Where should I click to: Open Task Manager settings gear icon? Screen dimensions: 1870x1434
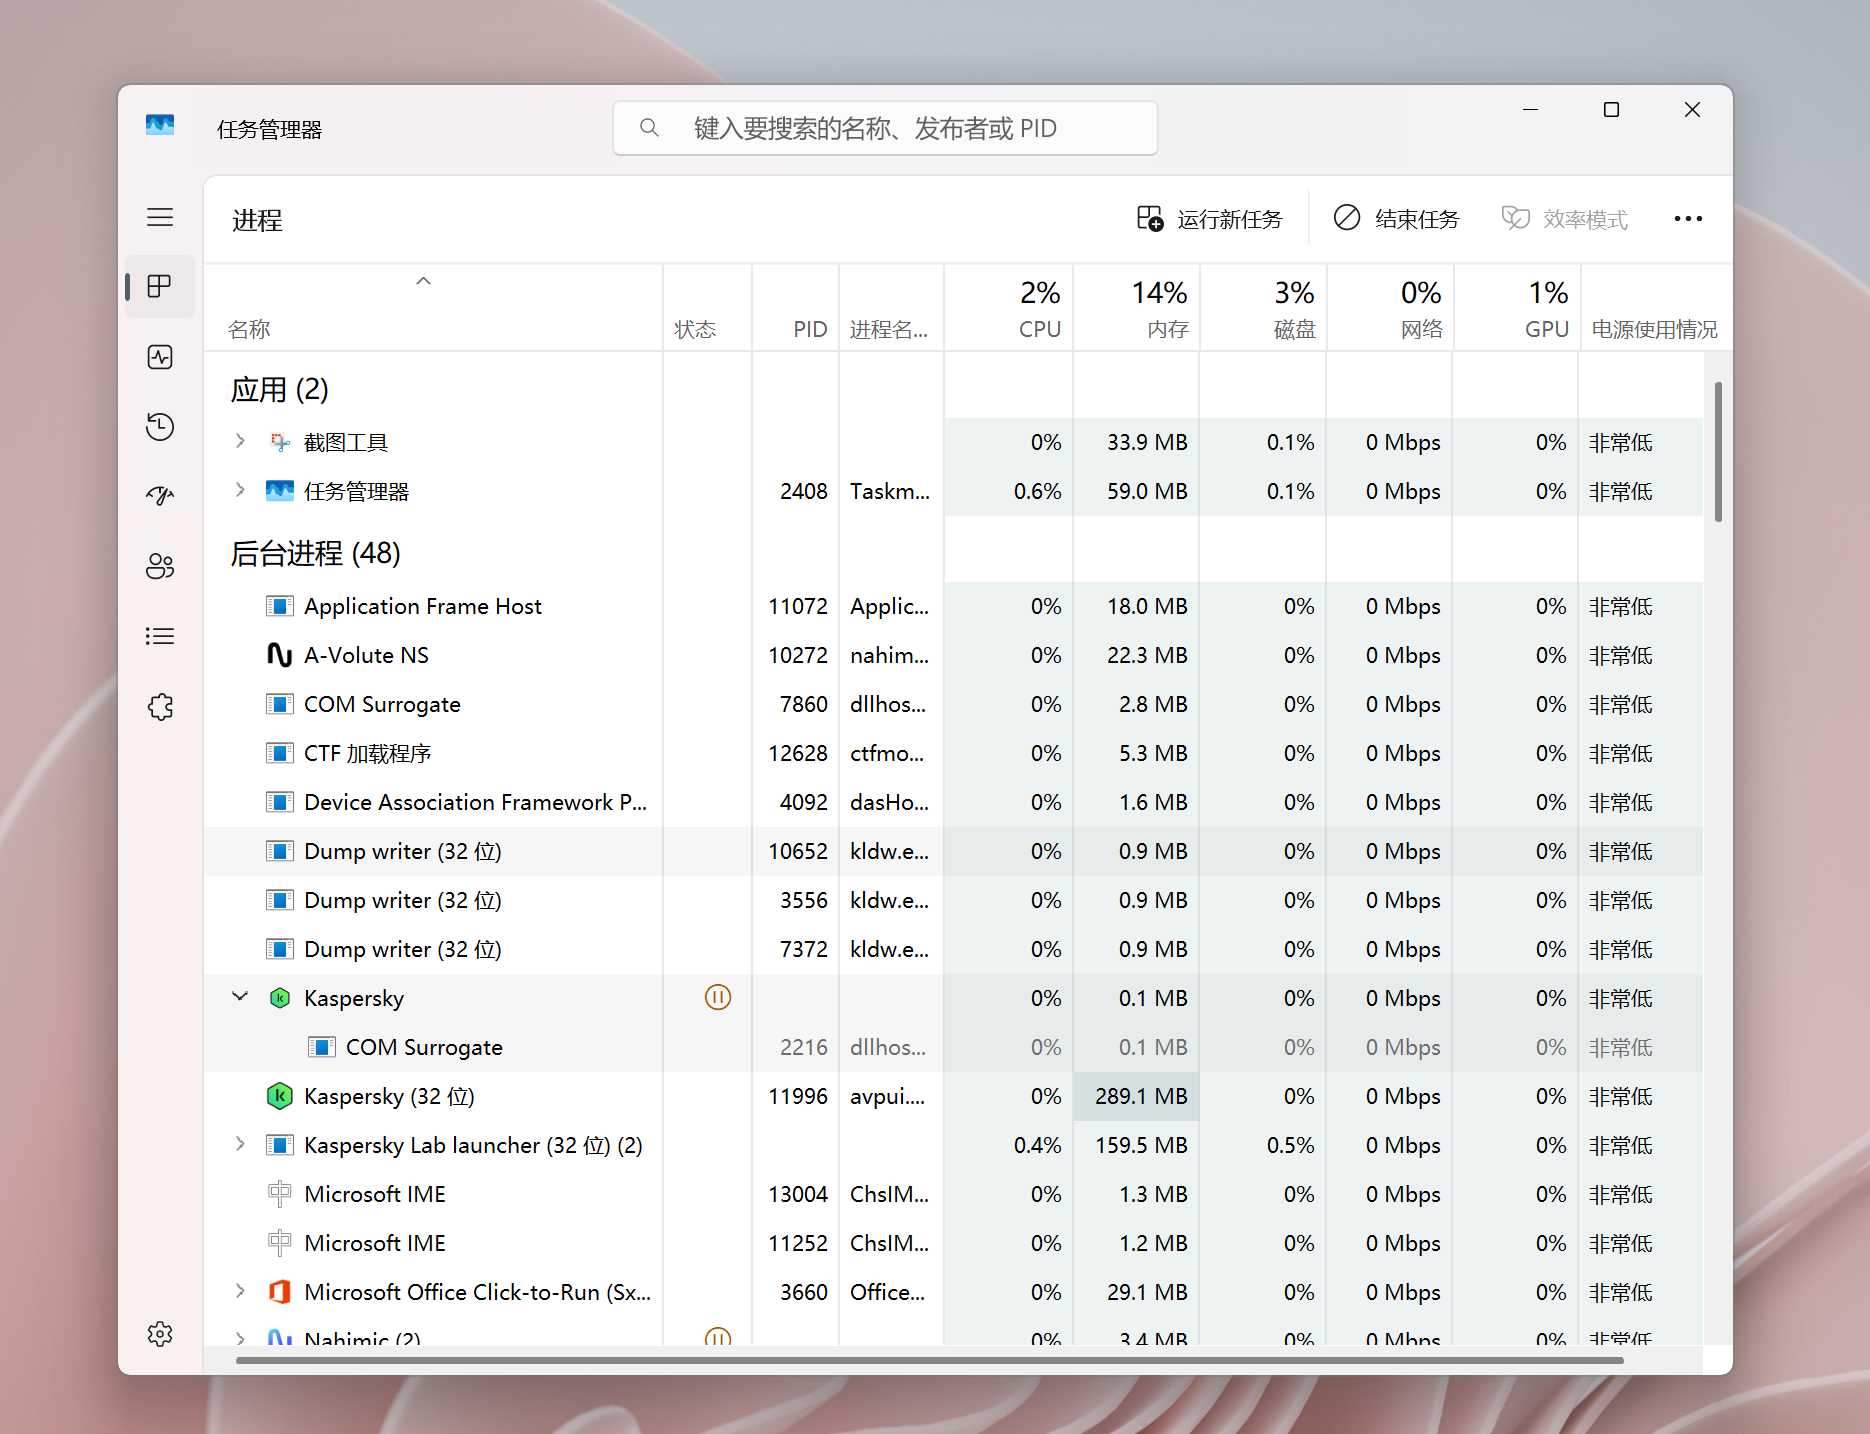[160, 1334]
